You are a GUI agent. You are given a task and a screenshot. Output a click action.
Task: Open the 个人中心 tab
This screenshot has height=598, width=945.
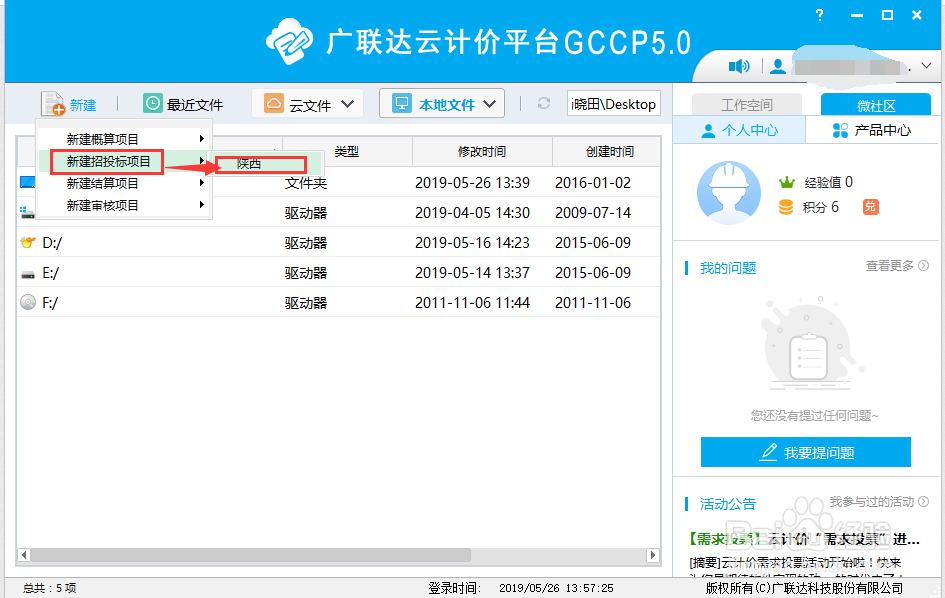tap(739, 130)
